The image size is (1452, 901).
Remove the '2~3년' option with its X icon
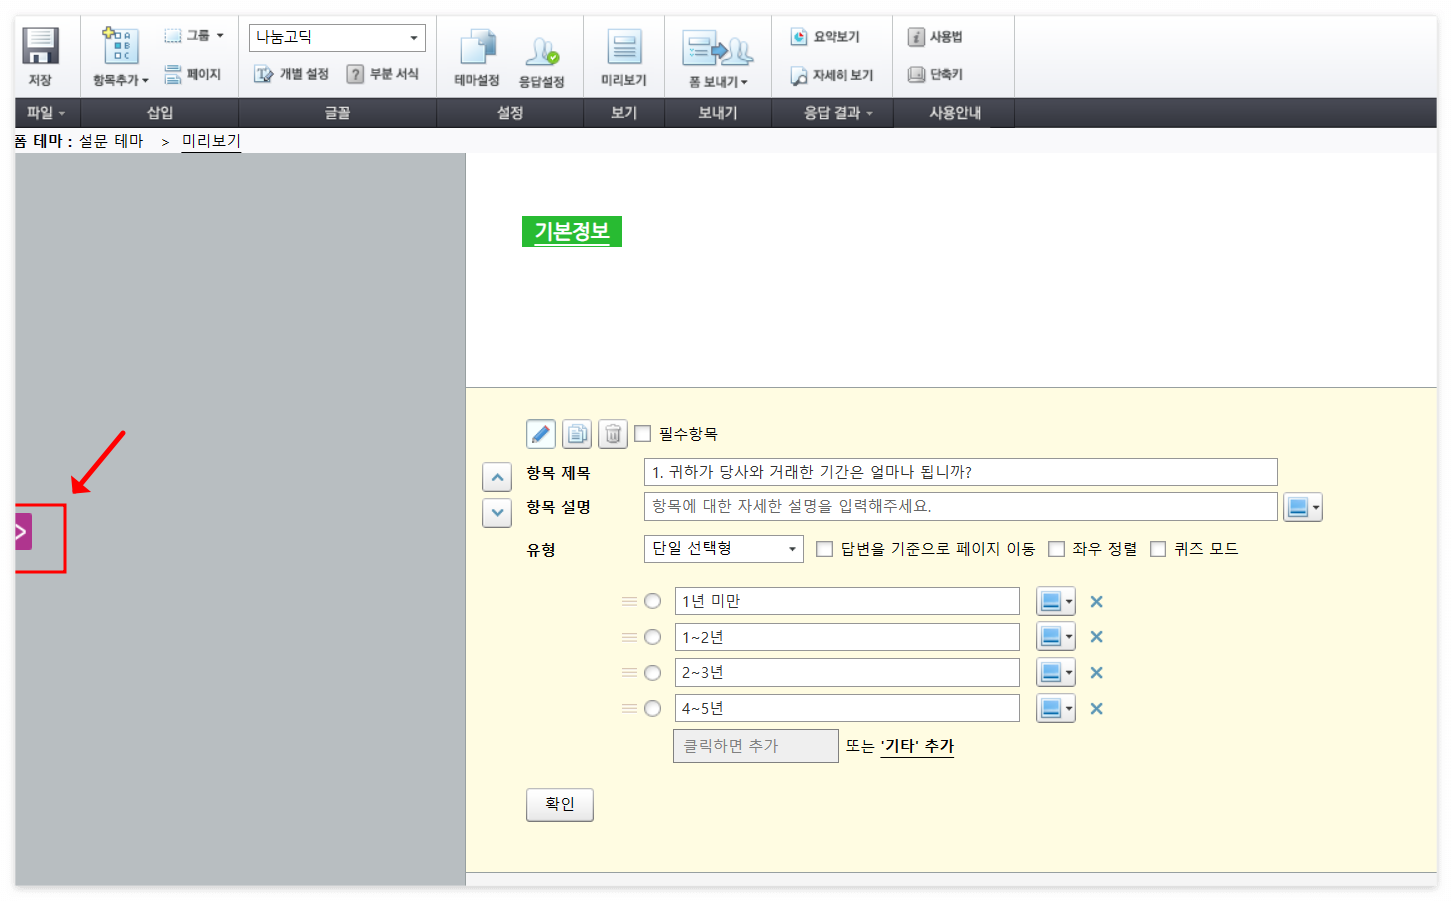[x=1096, y=672]
